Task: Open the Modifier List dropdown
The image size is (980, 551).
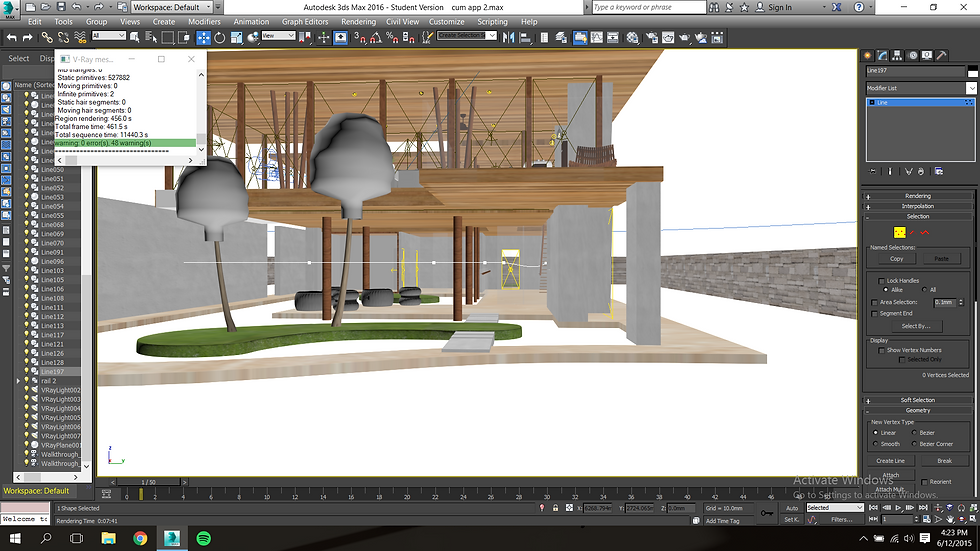Action: tap(921, 88)
